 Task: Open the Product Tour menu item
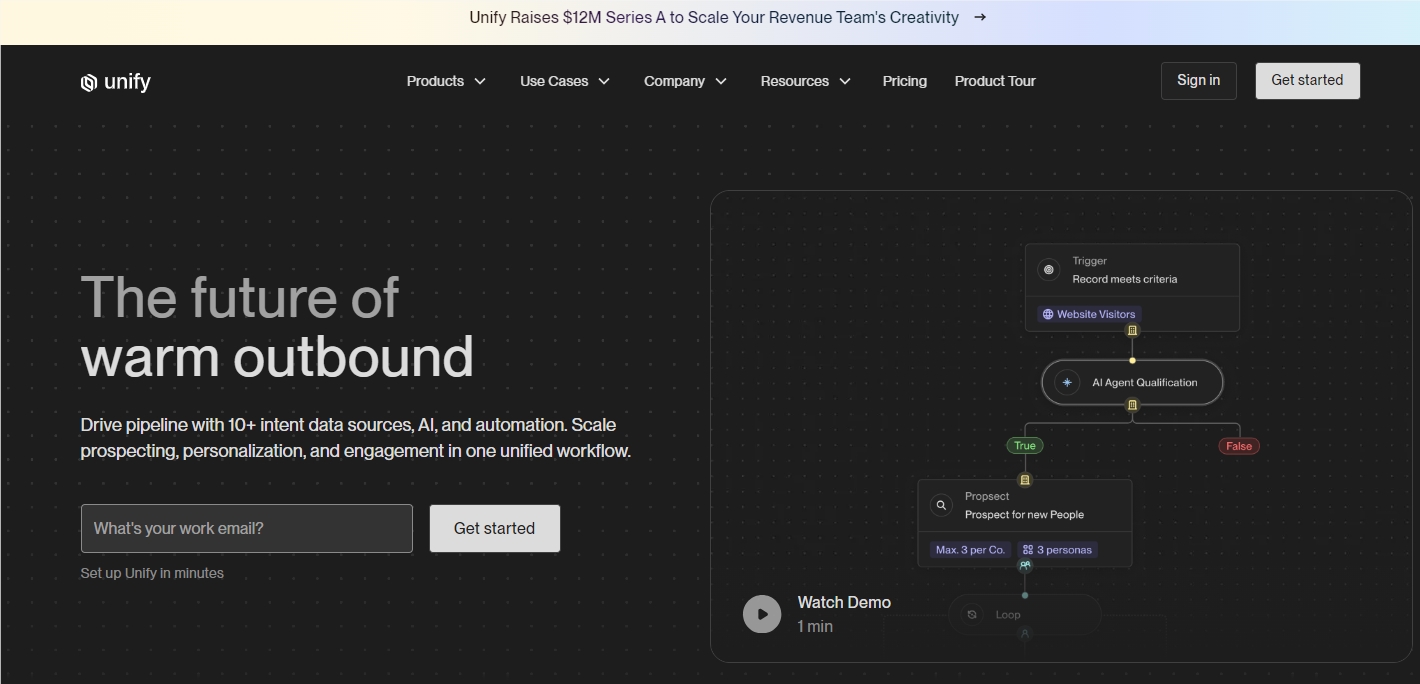[995, 81]
